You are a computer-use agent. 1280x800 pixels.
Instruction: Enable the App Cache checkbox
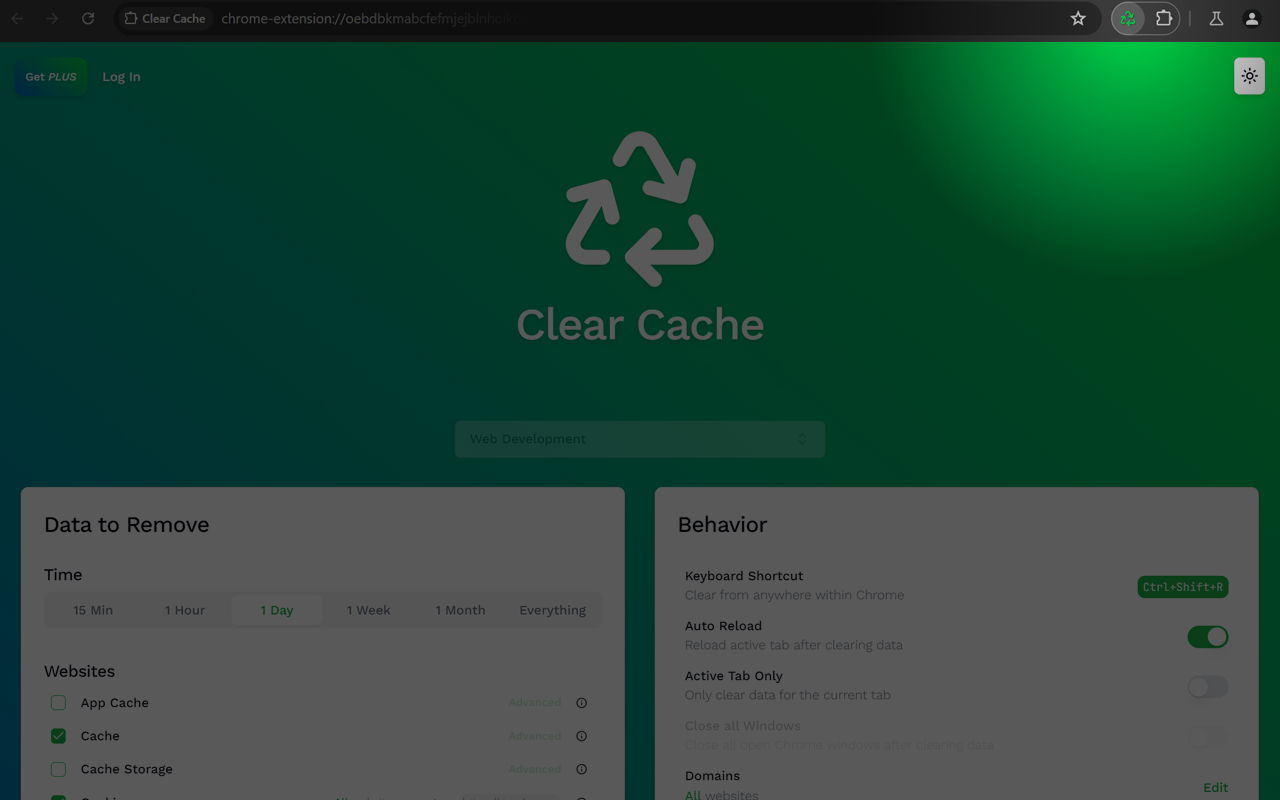[x=58, y=702]
